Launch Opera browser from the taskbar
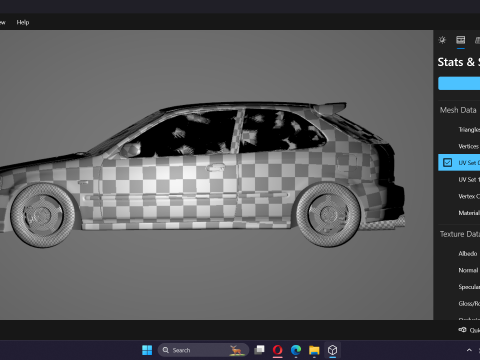480x360 pixels. 278,350
